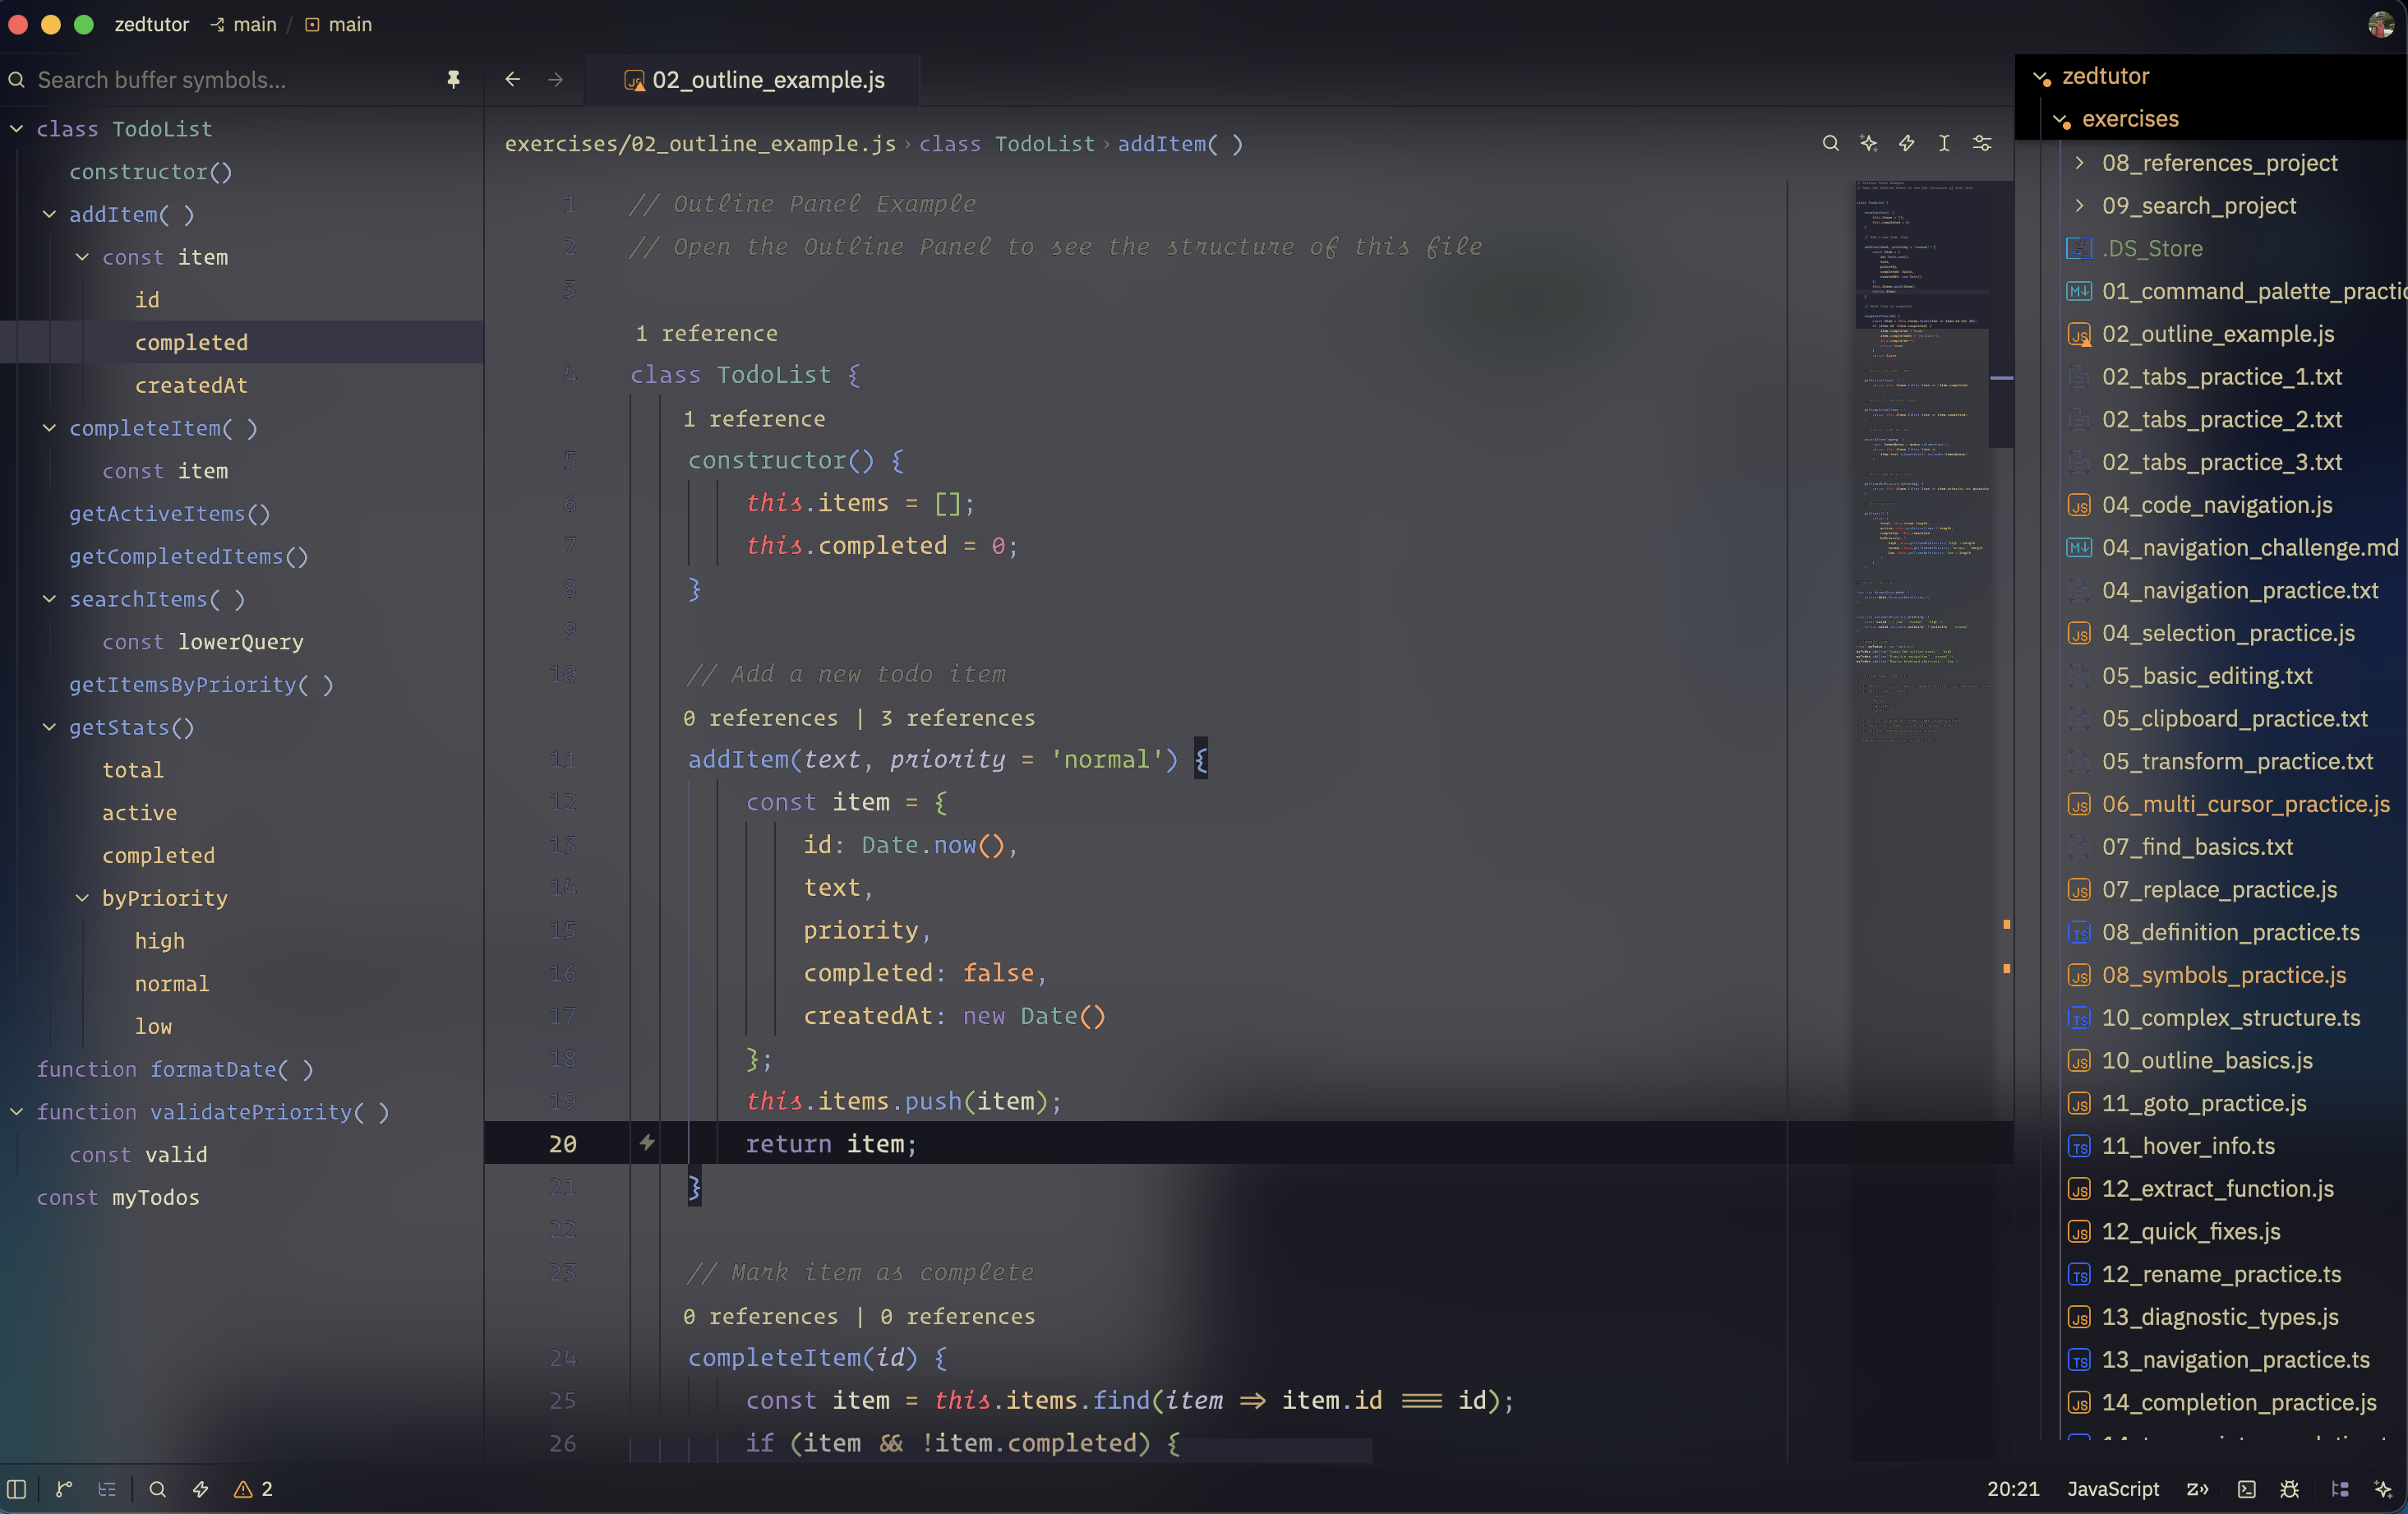Toggle the terminal panel icon

(2246, 1489)
